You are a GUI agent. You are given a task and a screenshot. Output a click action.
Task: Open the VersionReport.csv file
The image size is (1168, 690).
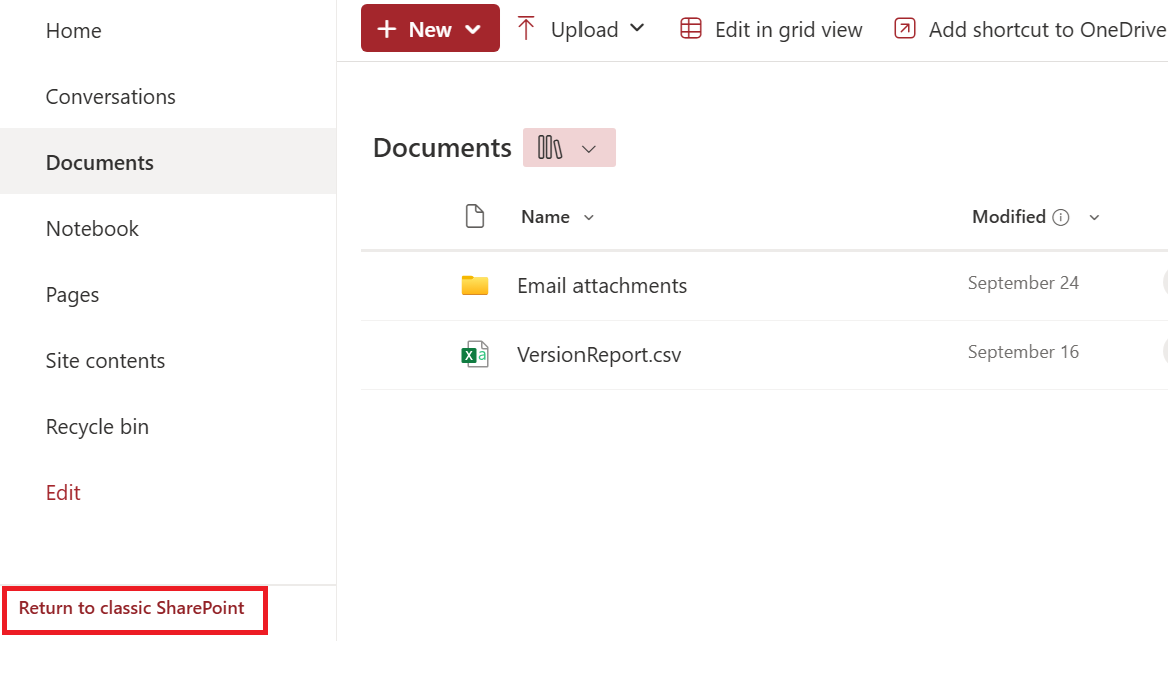coord(599,355)
